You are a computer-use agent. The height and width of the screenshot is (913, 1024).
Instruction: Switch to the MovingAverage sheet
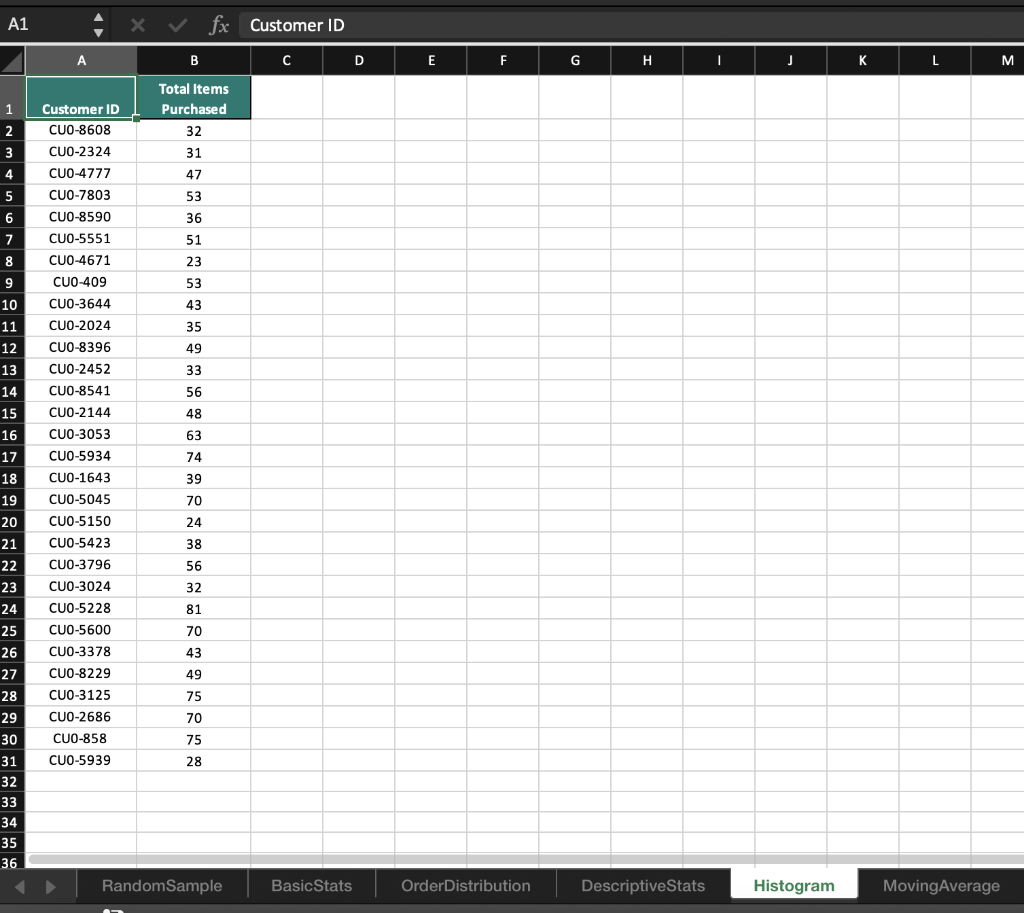(939, 885)
